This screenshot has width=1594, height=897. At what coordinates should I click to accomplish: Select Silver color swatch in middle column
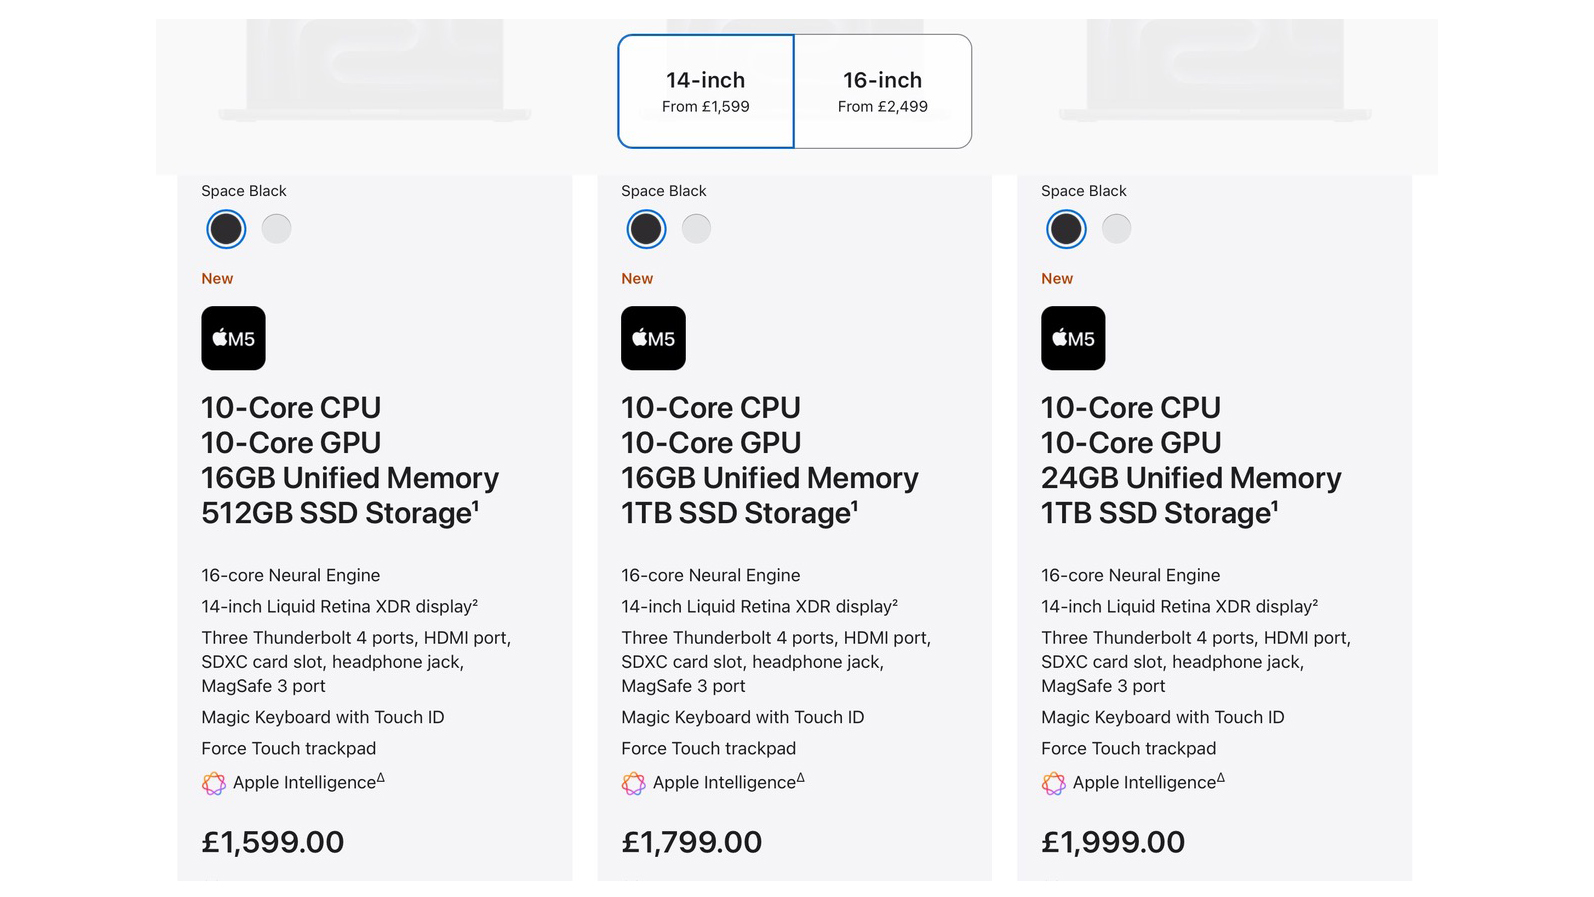(x=696, y=228)
